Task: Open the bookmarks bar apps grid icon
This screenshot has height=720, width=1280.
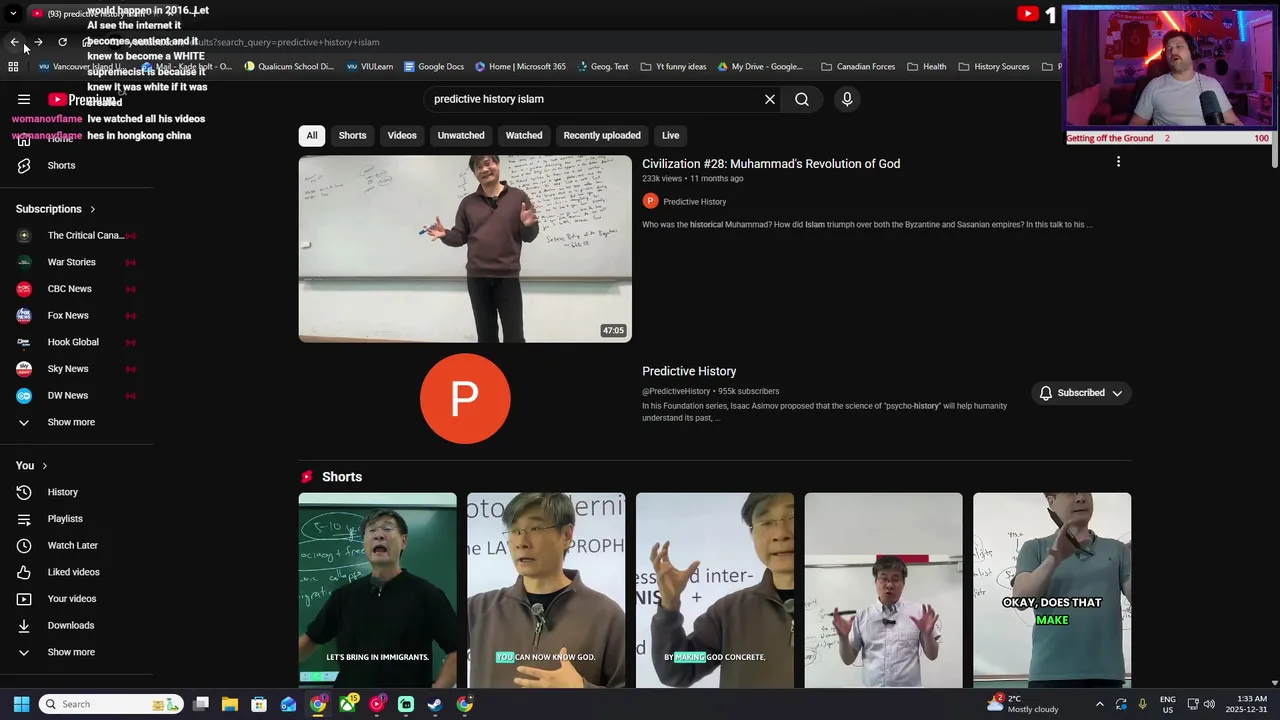Action: click(13, 67)
